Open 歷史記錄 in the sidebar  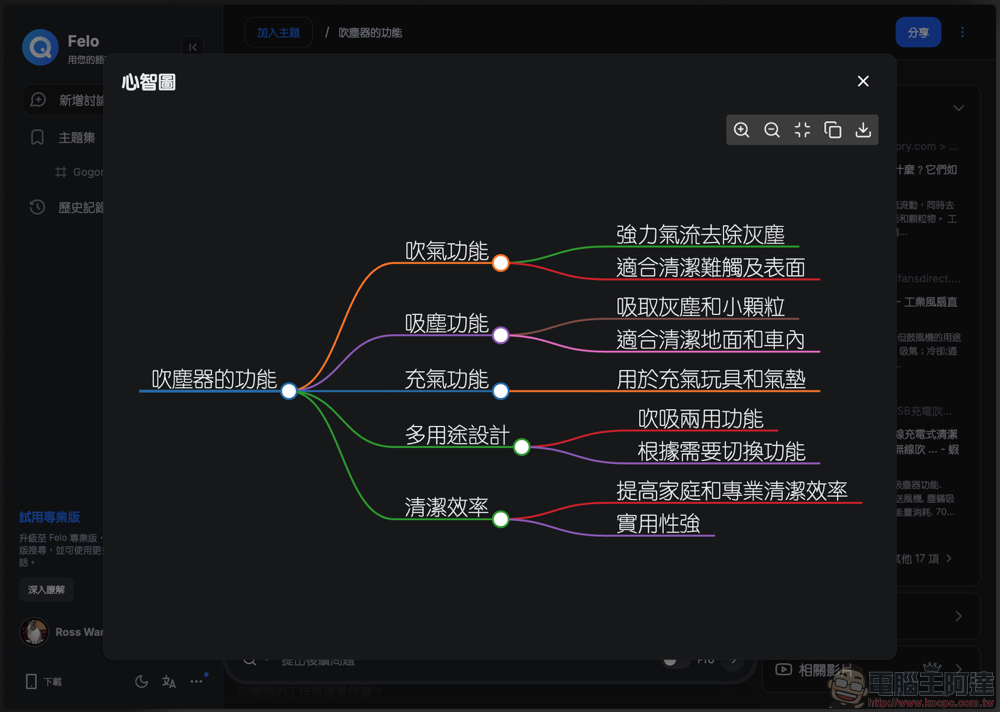tap(80, 208)
